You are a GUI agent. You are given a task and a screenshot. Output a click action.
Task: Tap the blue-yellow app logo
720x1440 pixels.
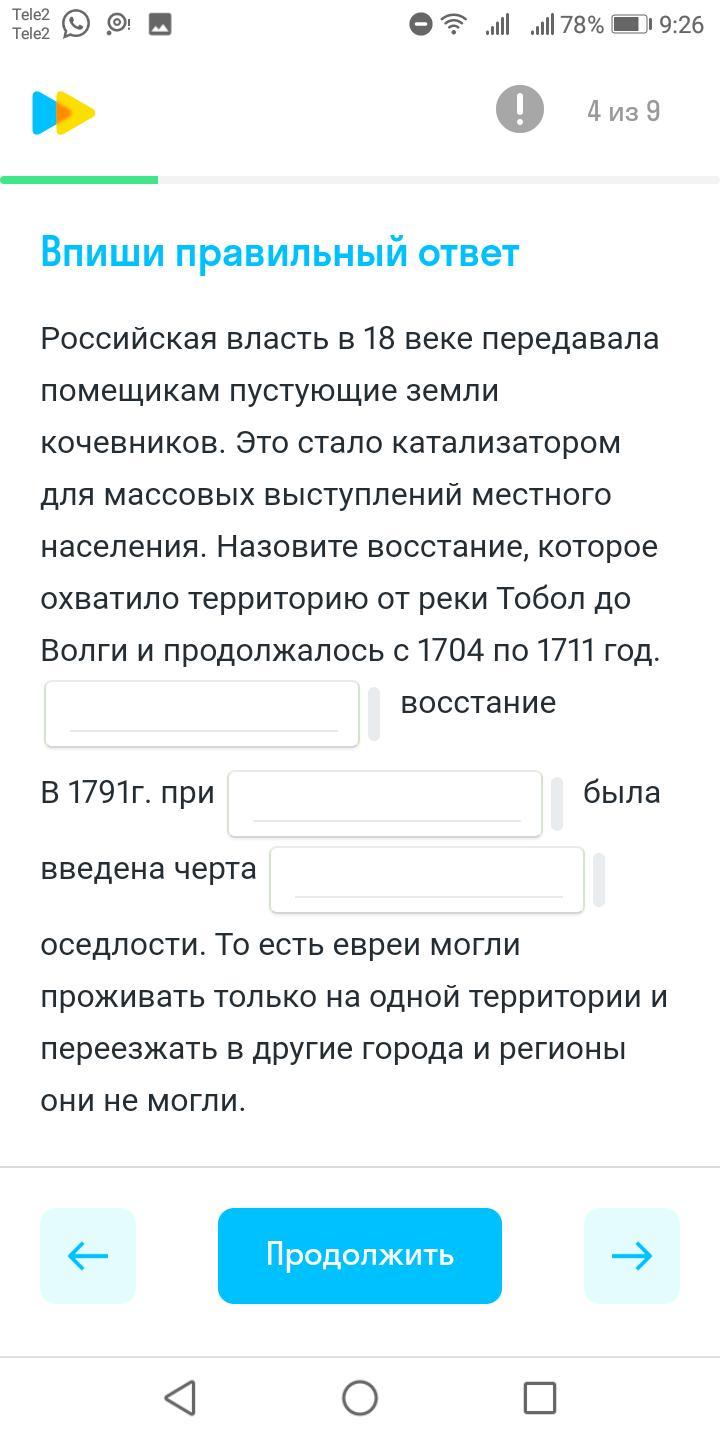pos(63,113)
